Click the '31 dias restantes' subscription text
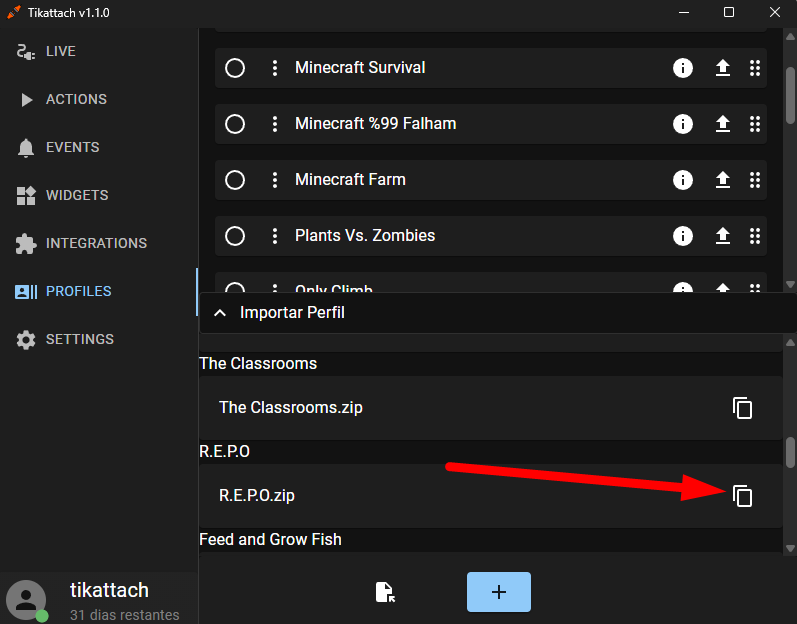This screenshot has height=624, width=797. (125, 615)
